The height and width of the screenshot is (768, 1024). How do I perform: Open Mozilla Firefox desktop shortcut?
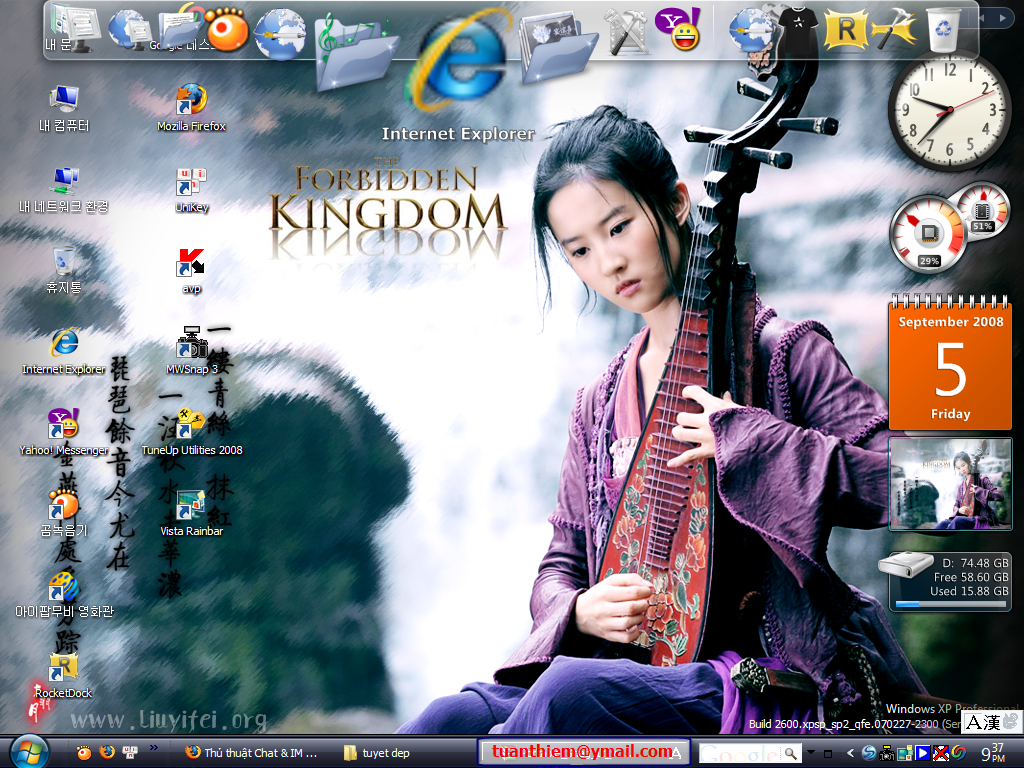coord(191,108)
